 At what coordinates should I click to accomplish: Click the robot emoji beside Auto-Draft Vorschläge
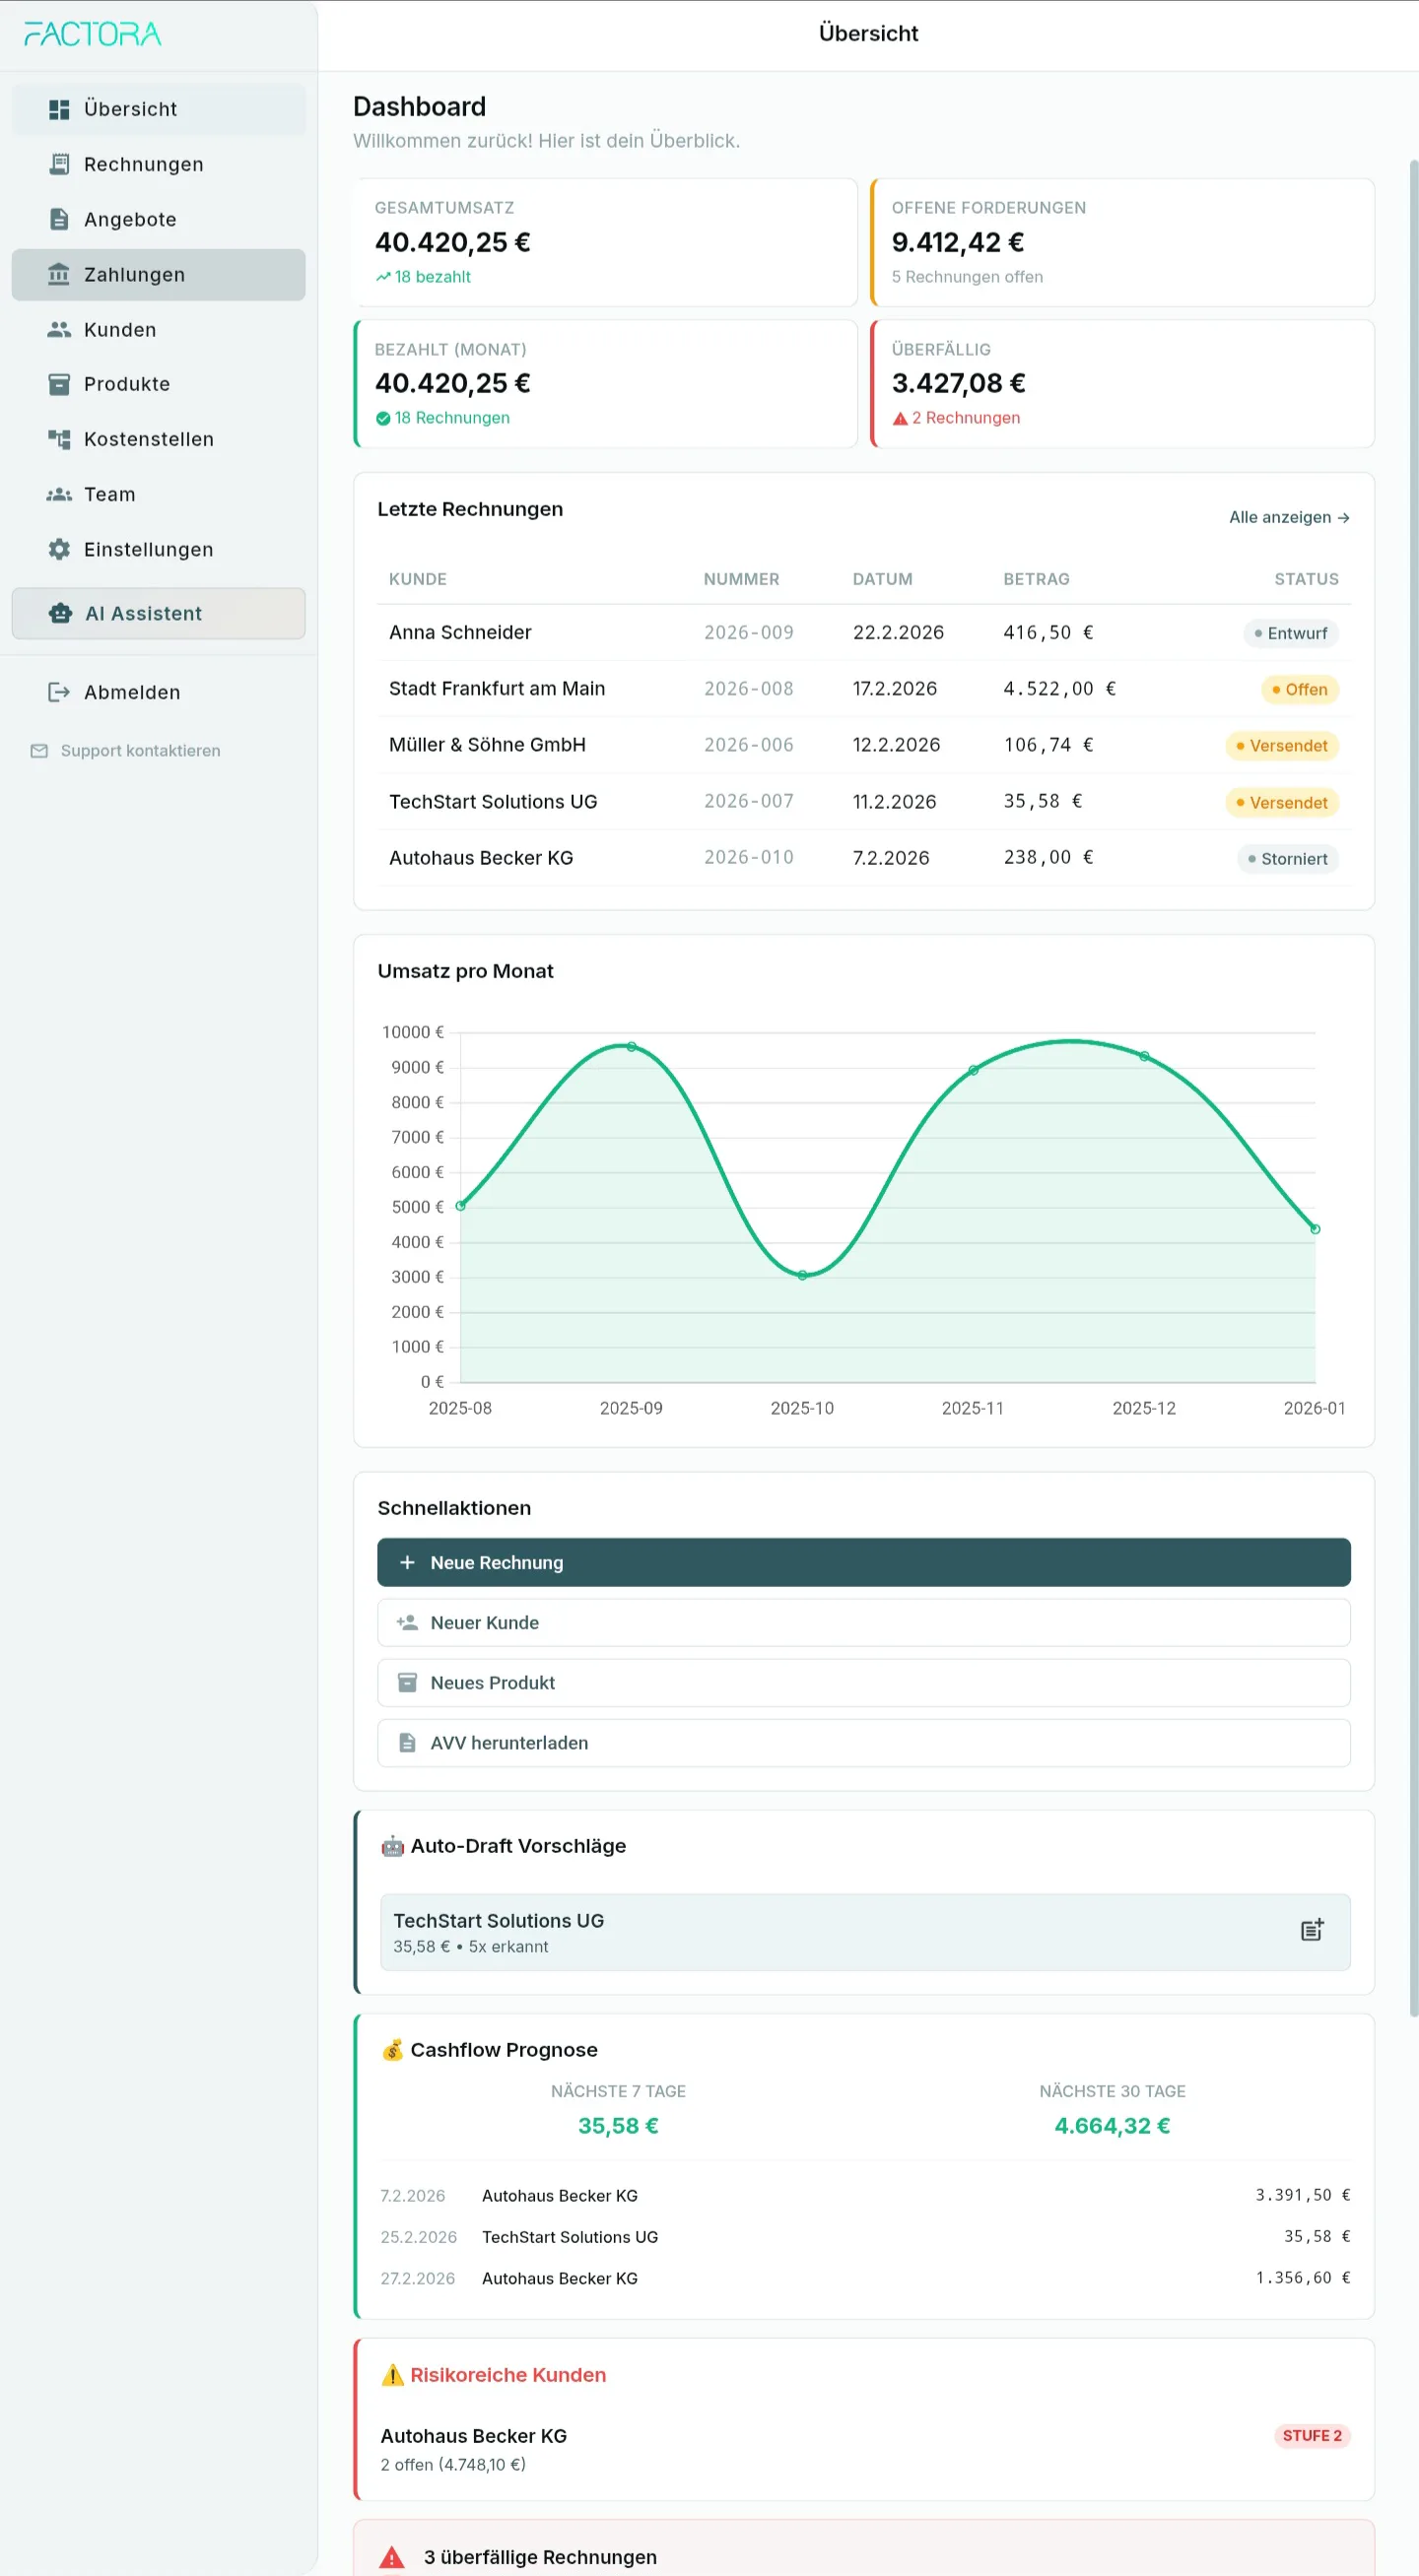point(393,1846)
